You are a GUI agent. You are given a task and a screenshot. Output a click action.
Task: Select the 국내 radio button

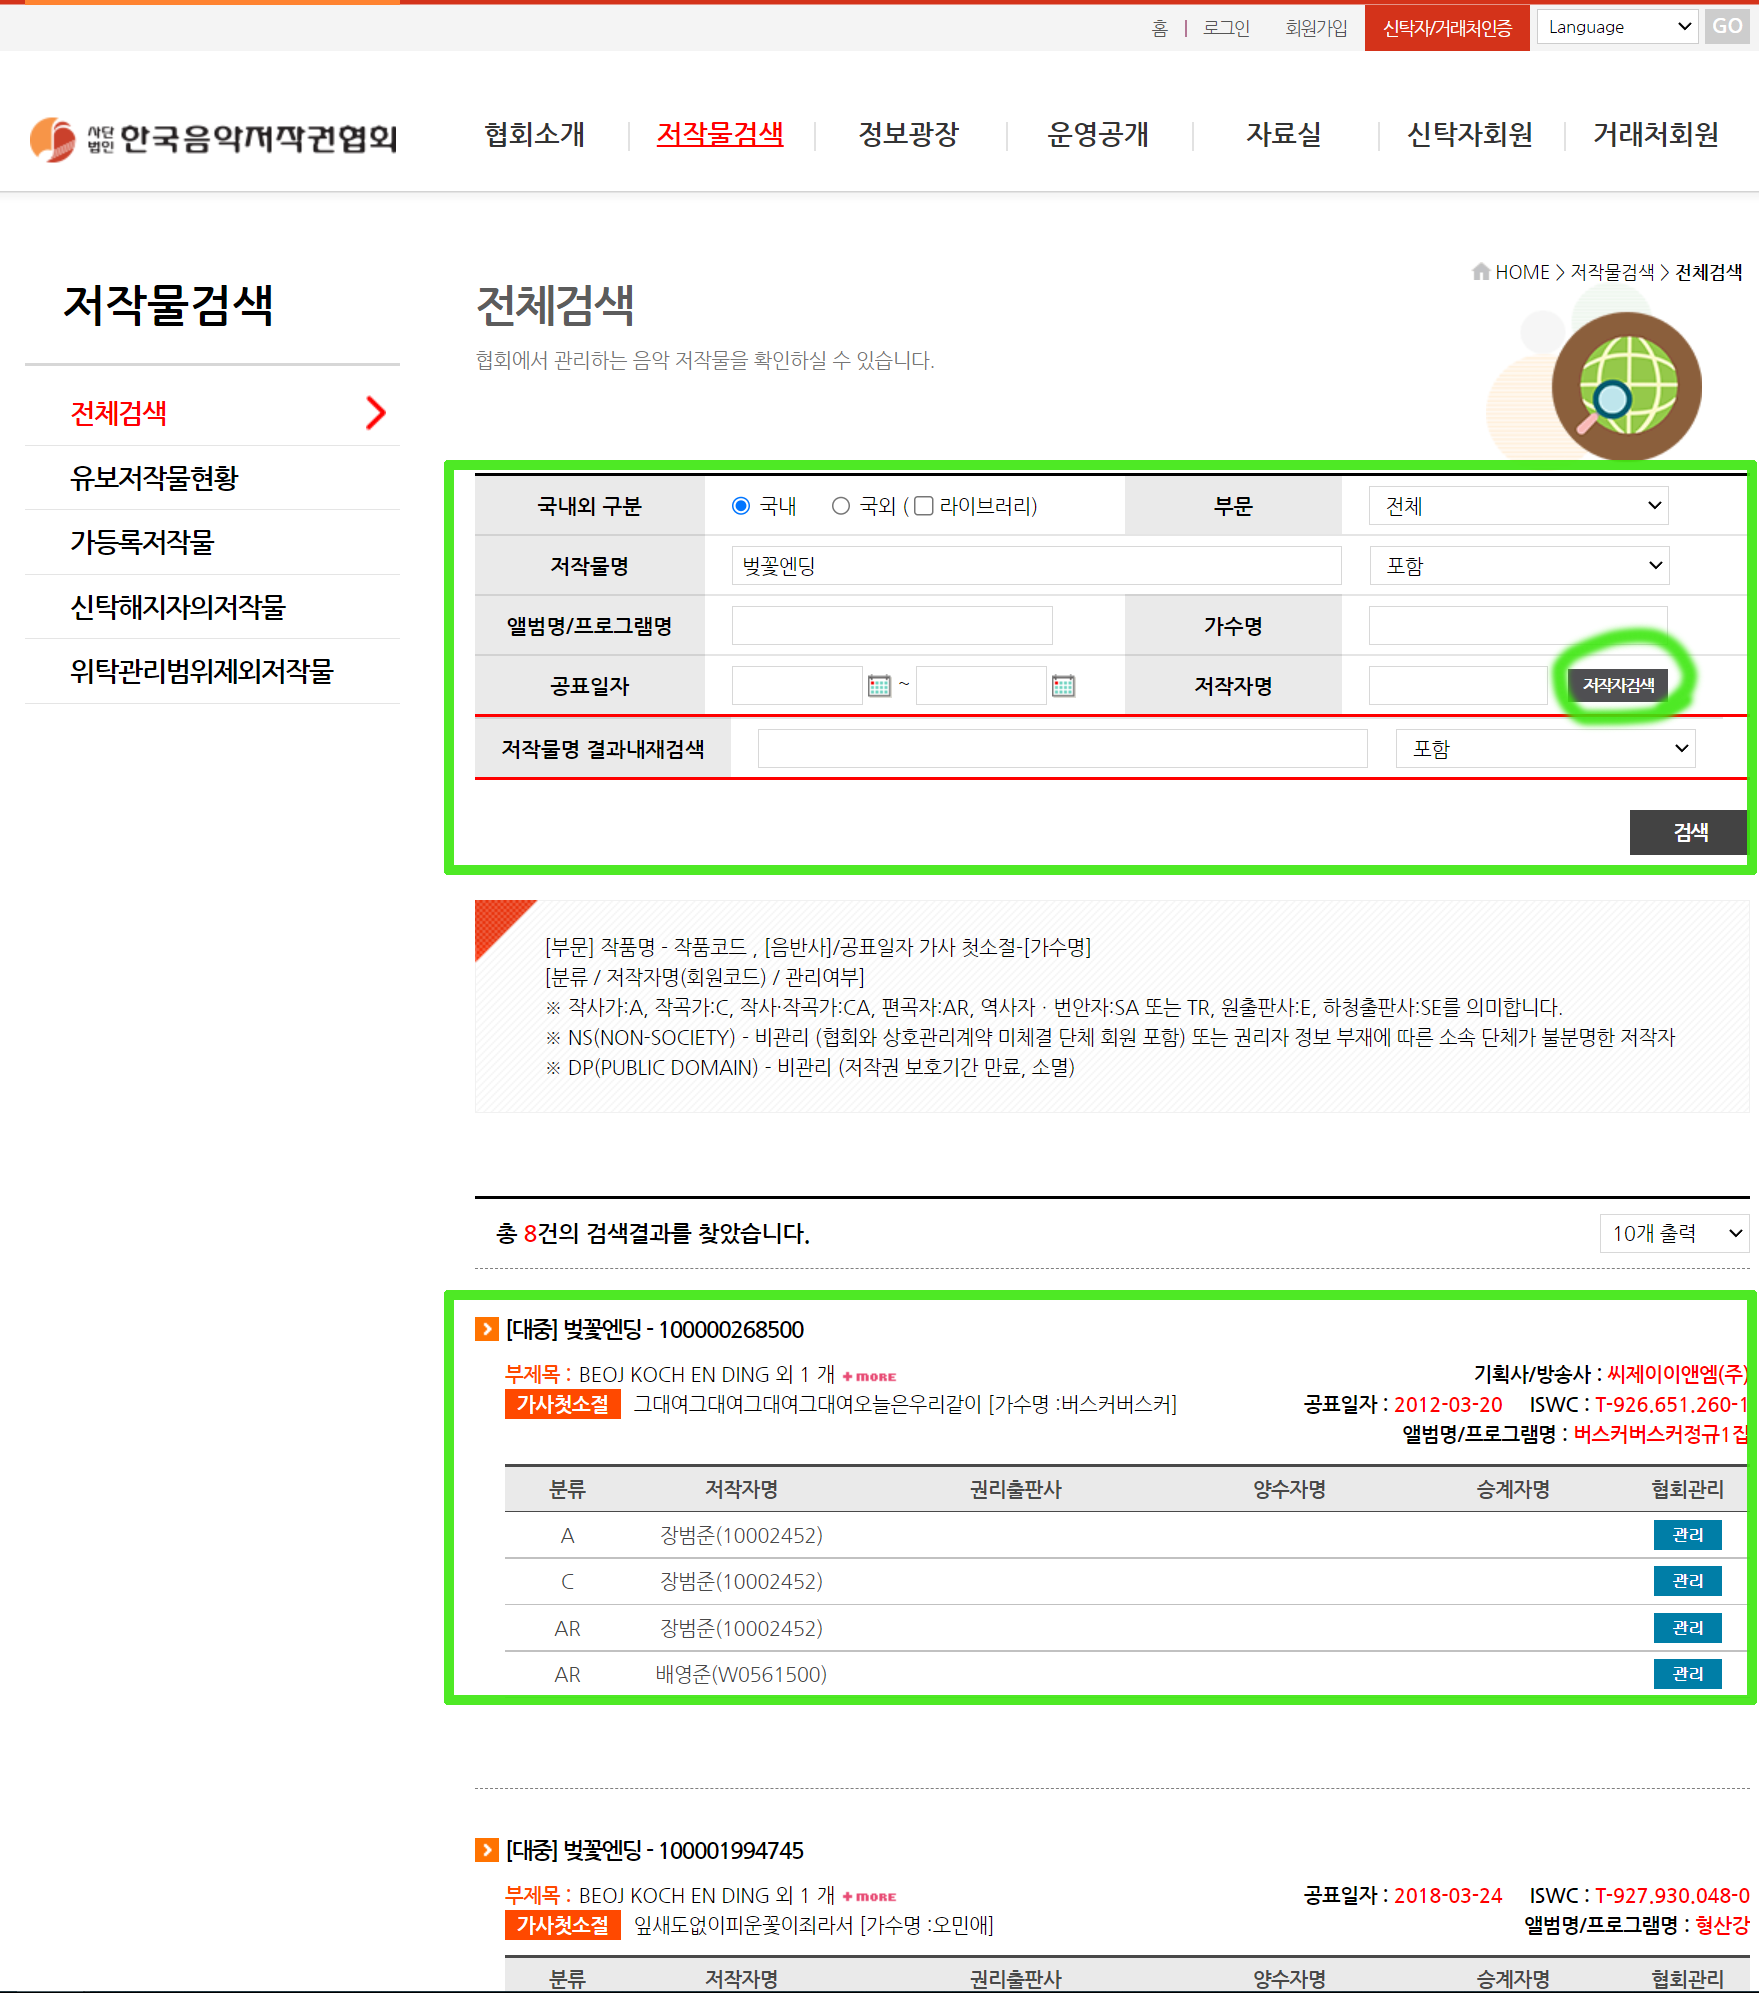(x=740, y=506)
